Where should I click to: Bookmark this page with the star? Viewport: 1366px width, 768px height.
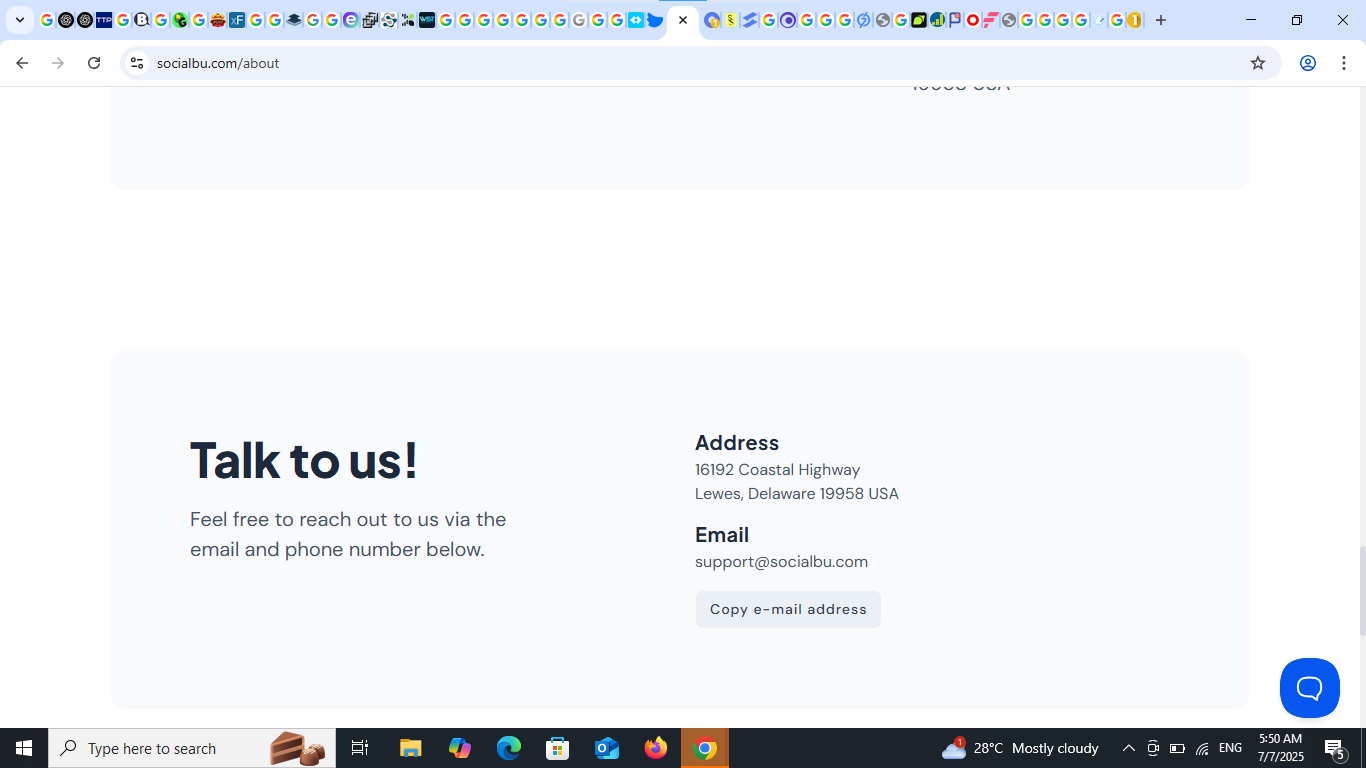[1258, 63]
